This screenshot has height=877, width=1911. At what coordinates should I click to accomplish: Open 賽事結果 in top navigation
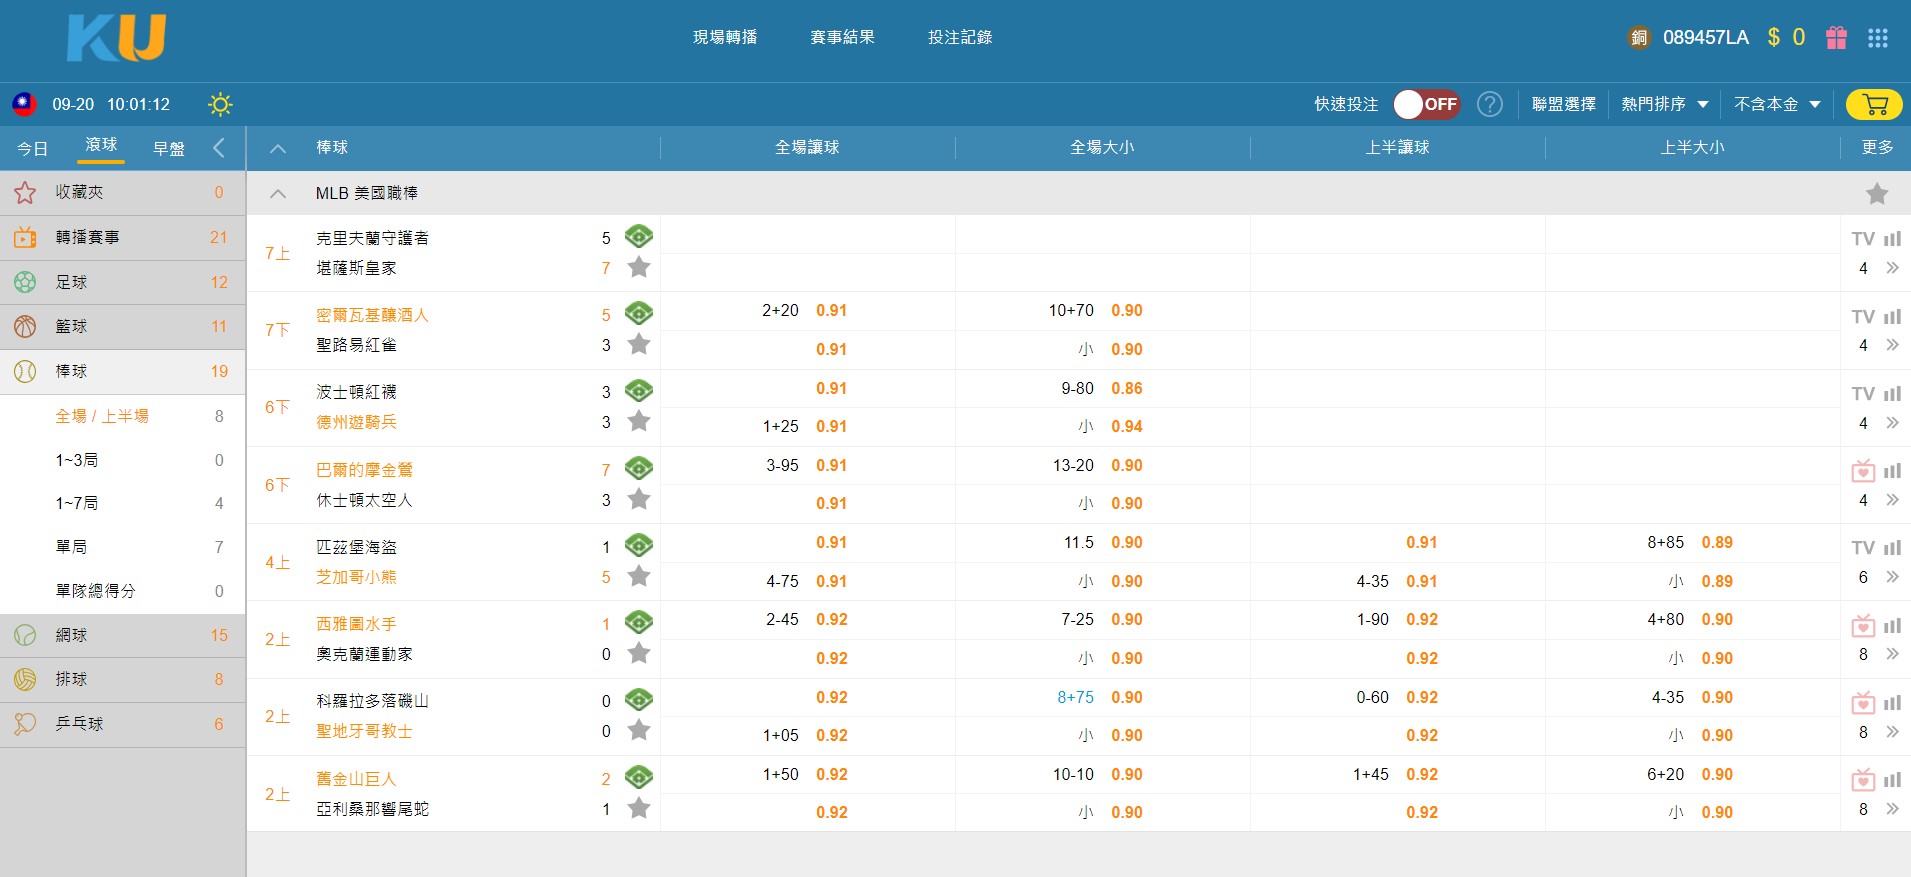coord(842,37)
